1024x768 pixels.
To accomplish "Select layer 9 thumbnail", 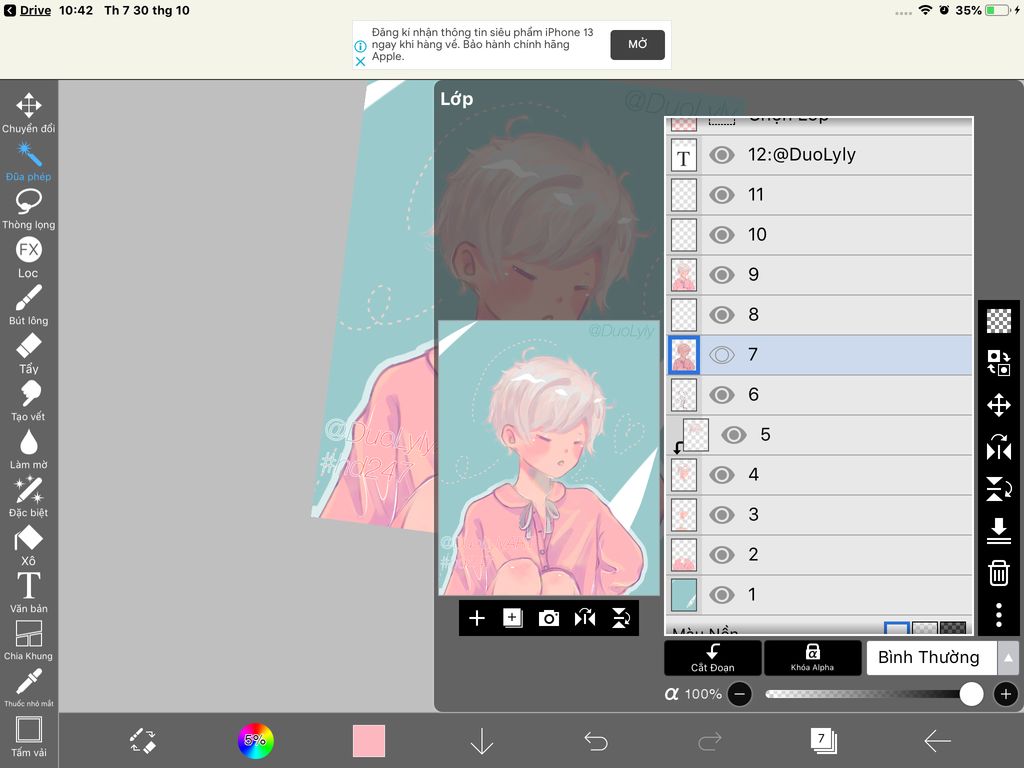I will click(x=684, y=275).
